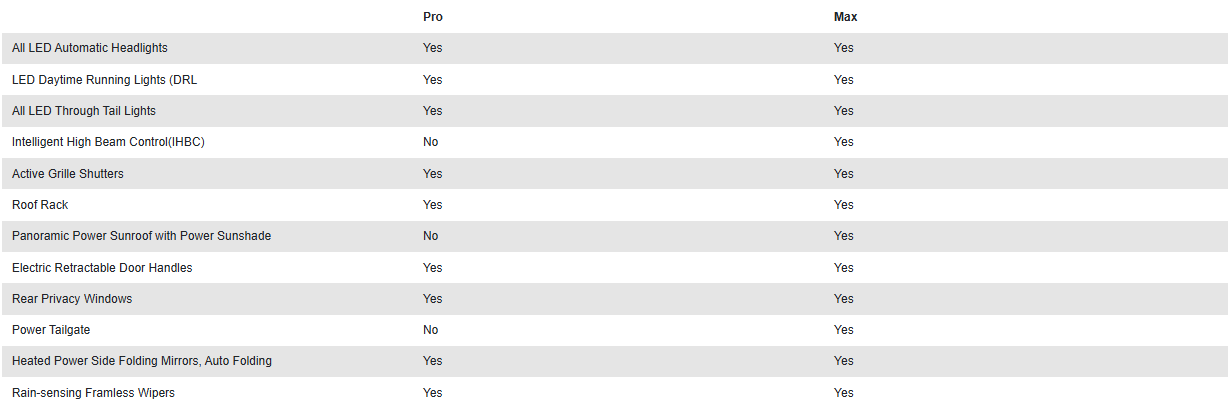Screen dimensions: 1228x418
Task: Click the Pro column header
Action: [432, 17]
